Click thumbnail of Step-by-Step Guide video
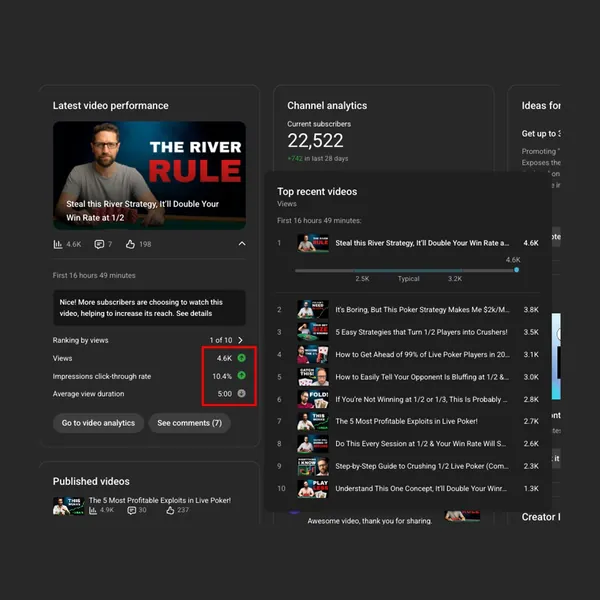Image resolution: width=600 pixels, height=600 pixels. (313, 466)
